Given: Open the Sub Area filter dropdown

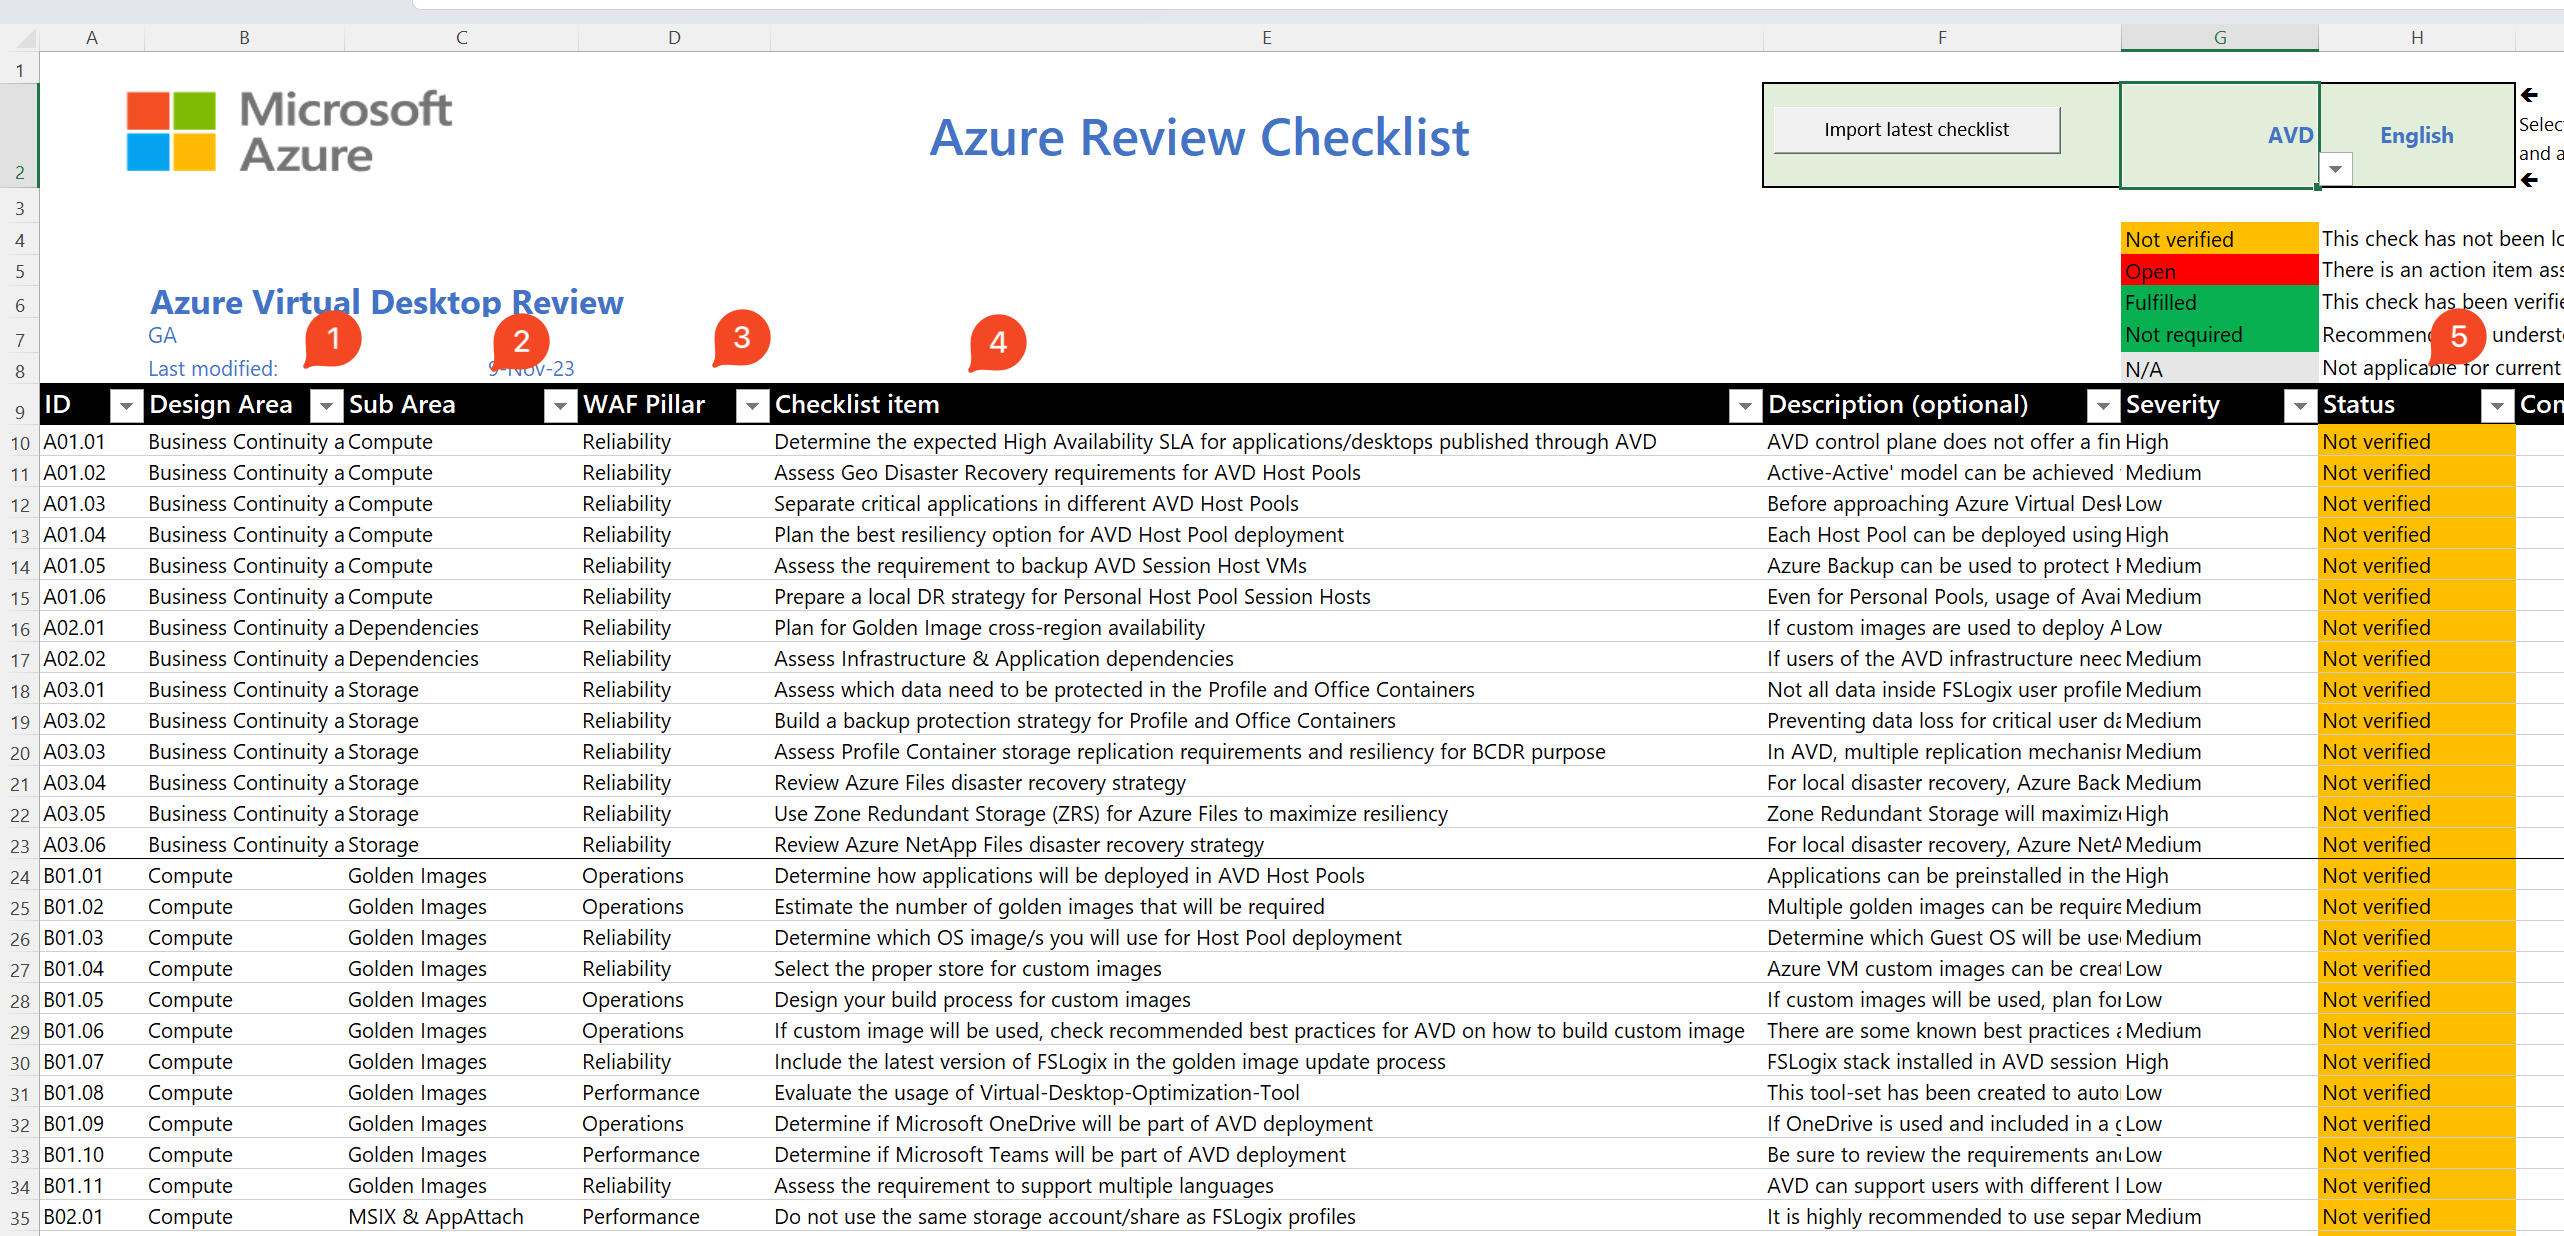Looking at the screenshot, I should click(561, 407).
